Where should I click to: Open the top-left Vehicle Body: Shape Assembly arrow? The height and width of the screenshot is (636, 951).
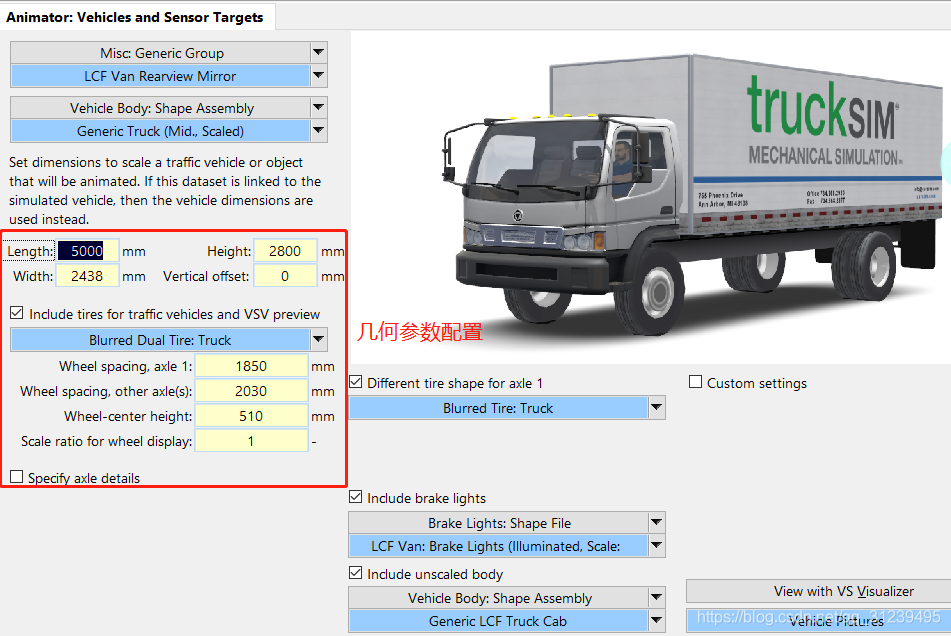pyautogui.click(x=318, y=108)
